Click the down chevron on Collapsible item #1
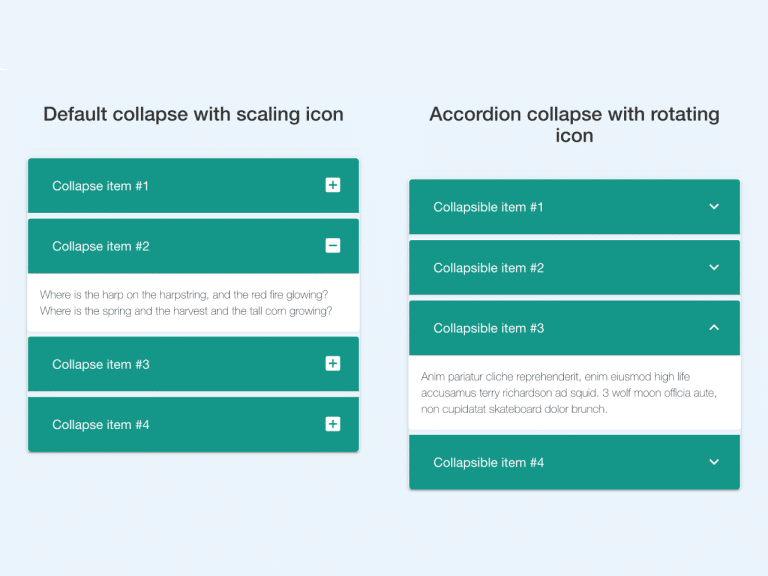768x576 pixels. pos(714,207)
